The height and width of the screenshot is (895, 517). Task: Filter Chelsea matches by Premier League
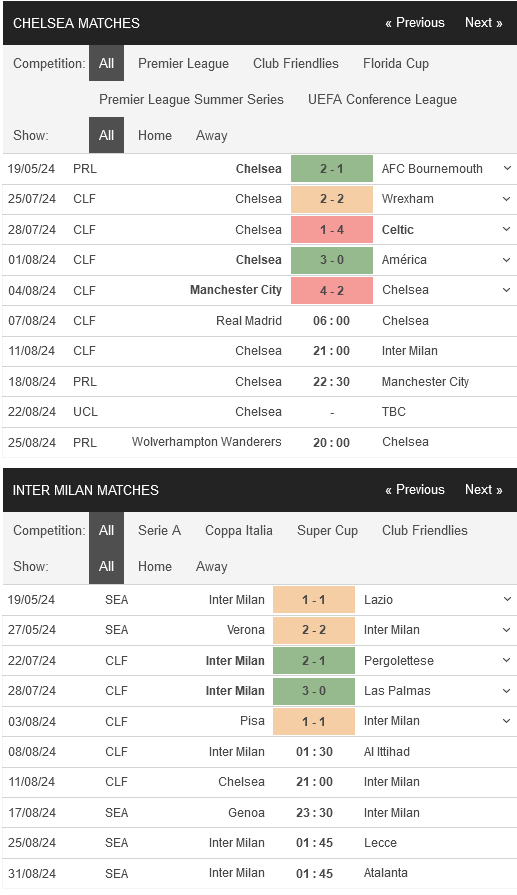coord(183,63)
